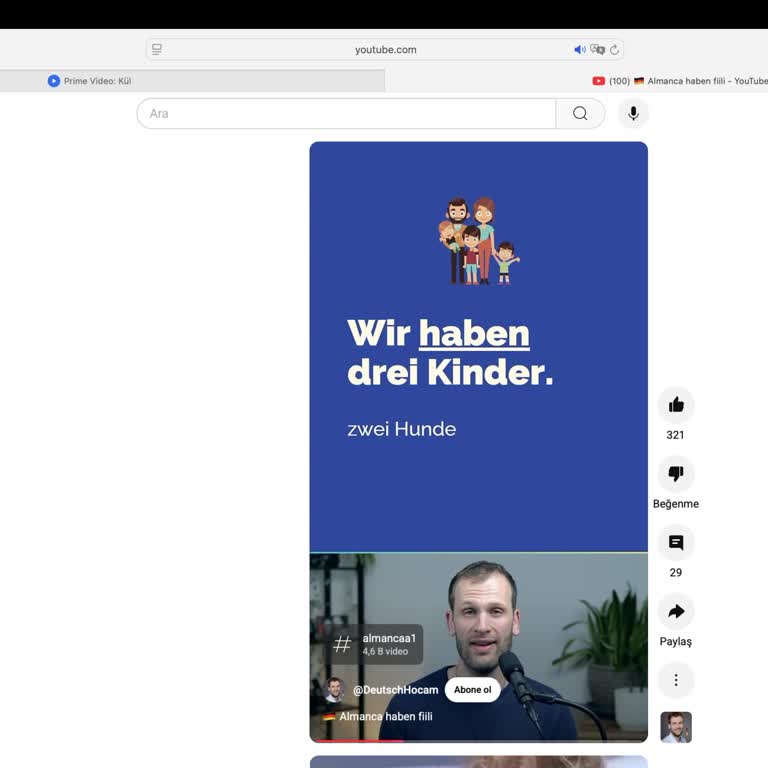Open the @DeutschHocam channel link
This screenshot has height=768, width=768.
pos(395,690)
